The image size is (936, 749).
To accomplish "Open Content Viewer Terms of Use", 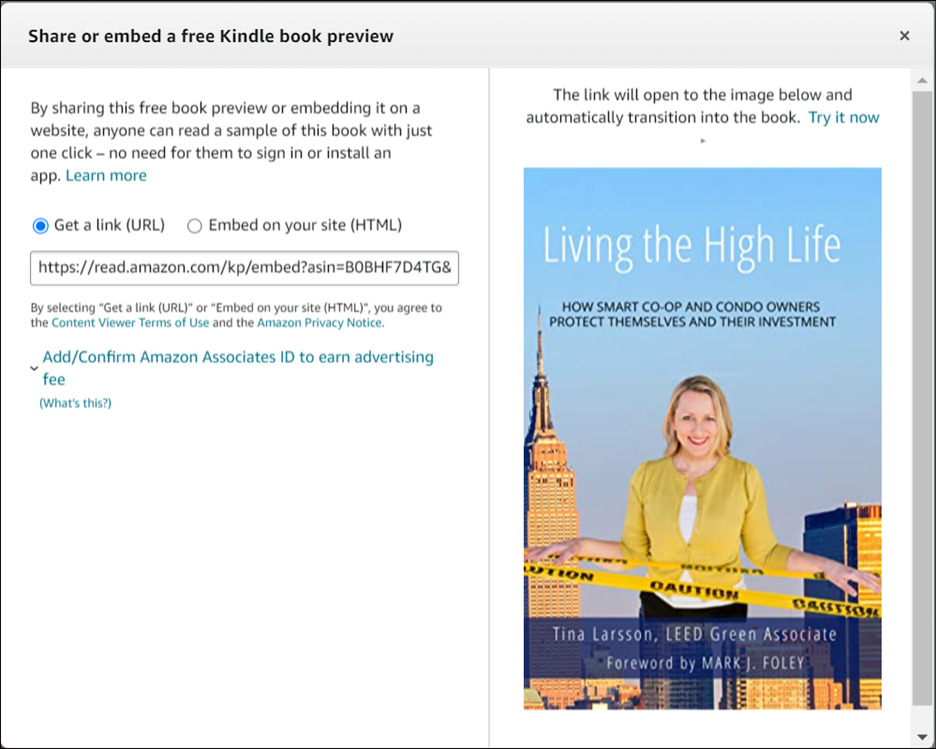I will pos(130,323).
